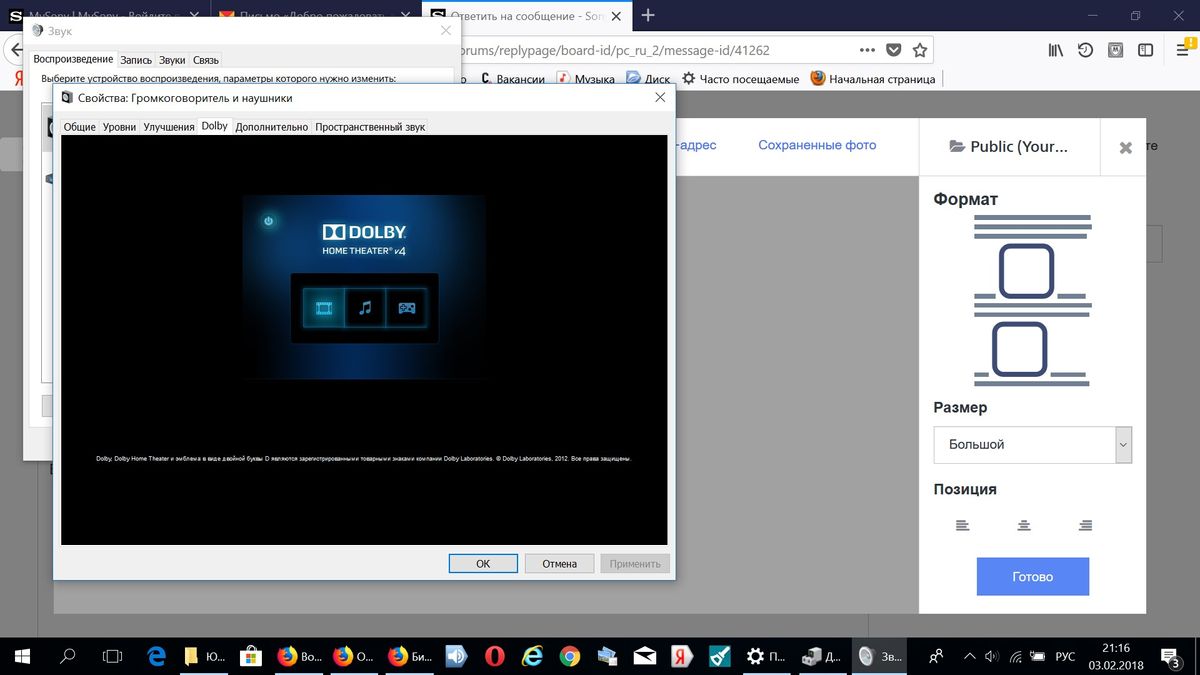Bookmark this page with the star icon
The width and height of the screenshot is (1200, 675).
tap(920, 49)
